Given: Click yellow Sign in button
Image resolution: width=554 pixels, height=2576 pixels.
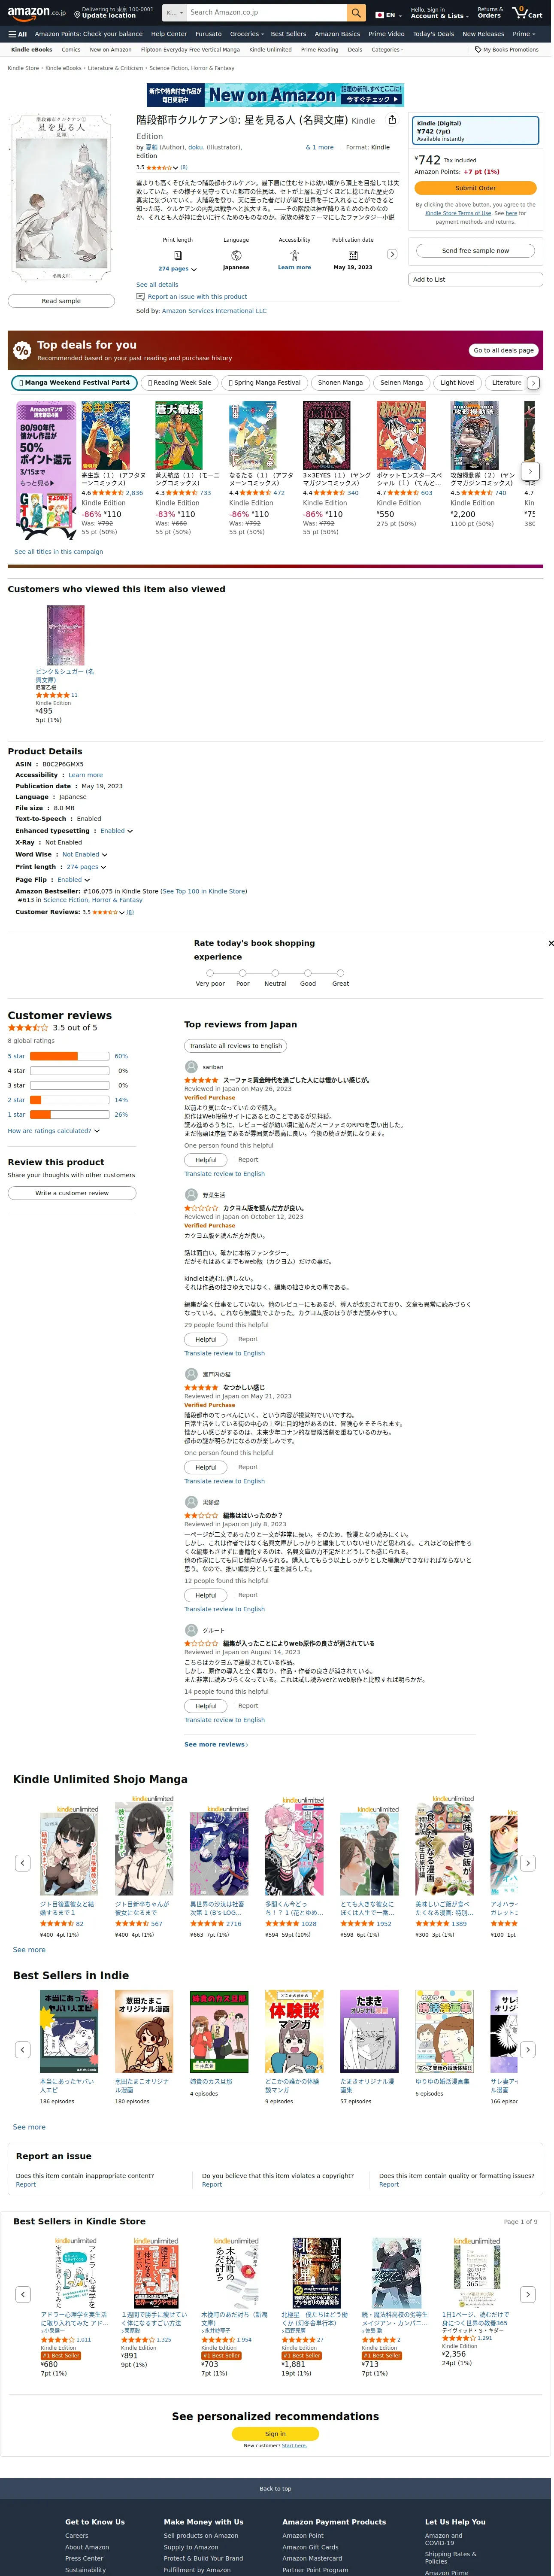Looking at the screenshot, I should point(275,2434).
